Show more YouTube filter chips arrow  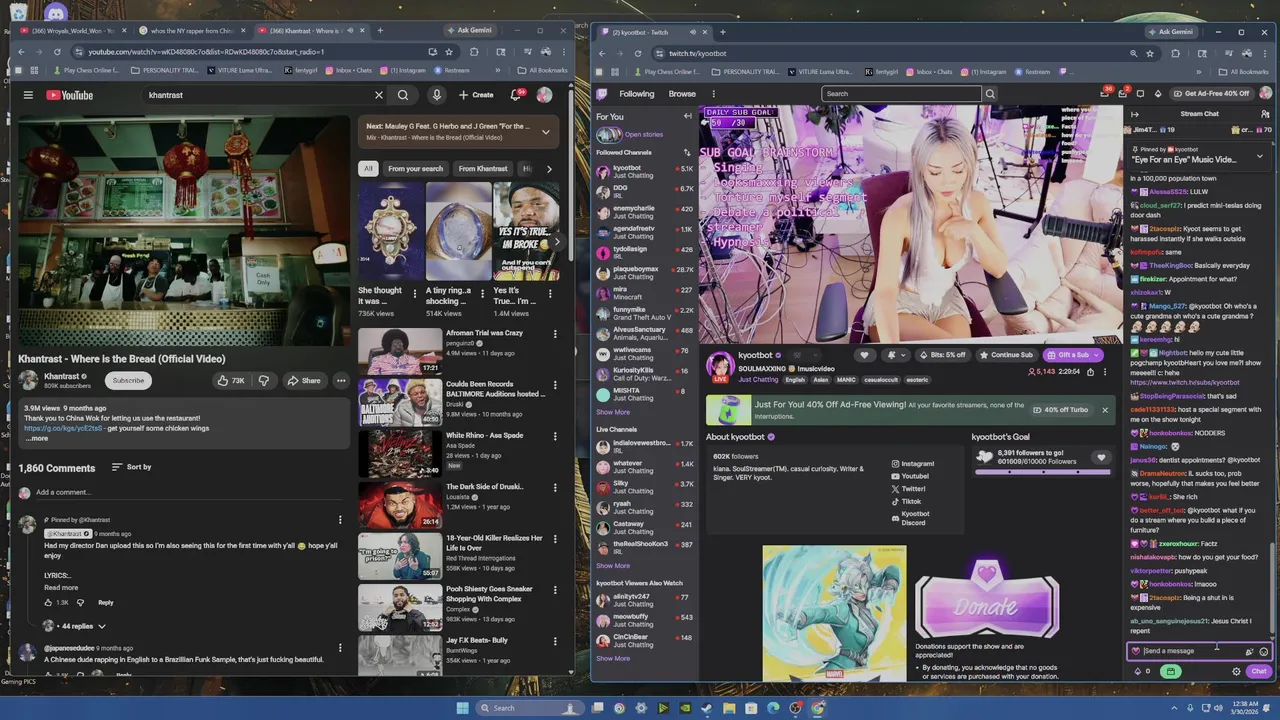pyautogui.click(x=549, y=169)
